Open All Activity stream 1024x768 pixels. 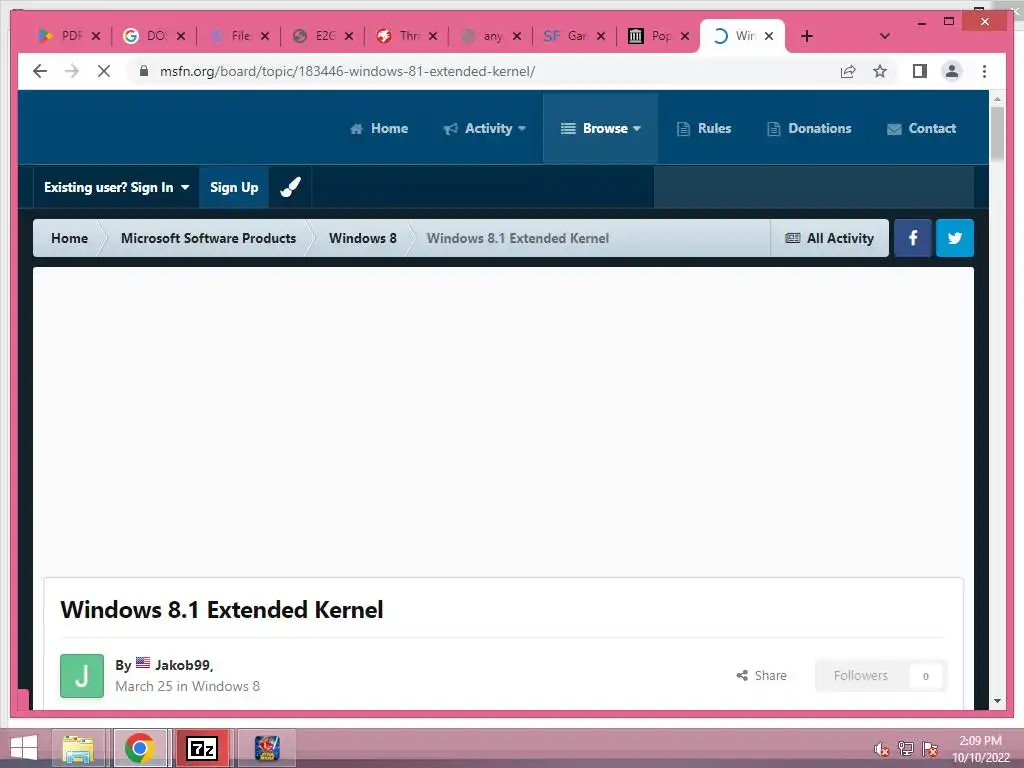[829, 238]
